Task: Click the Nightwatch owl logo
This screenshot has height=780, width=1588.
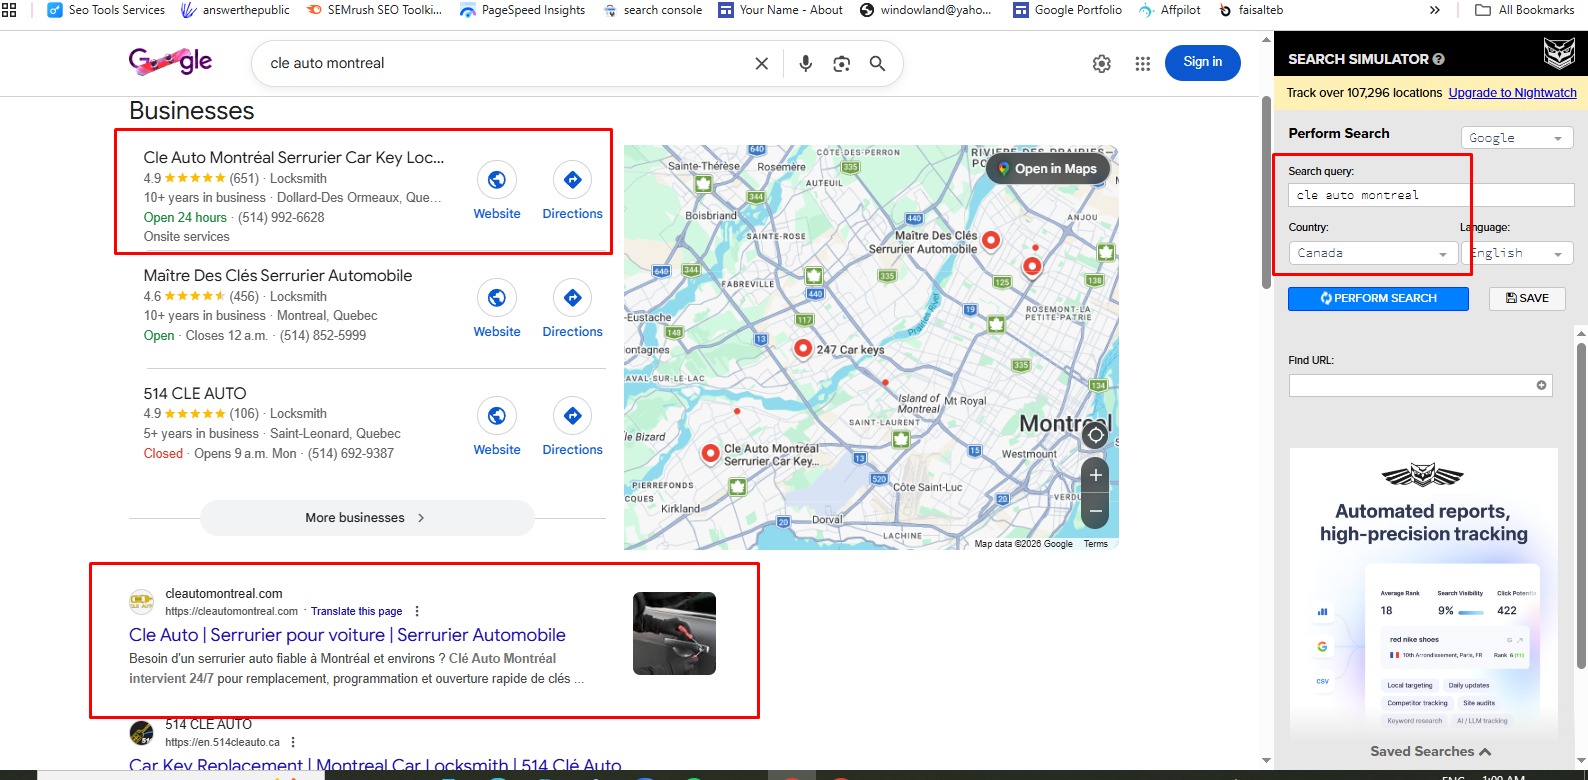Action: tap(1559, 53)
